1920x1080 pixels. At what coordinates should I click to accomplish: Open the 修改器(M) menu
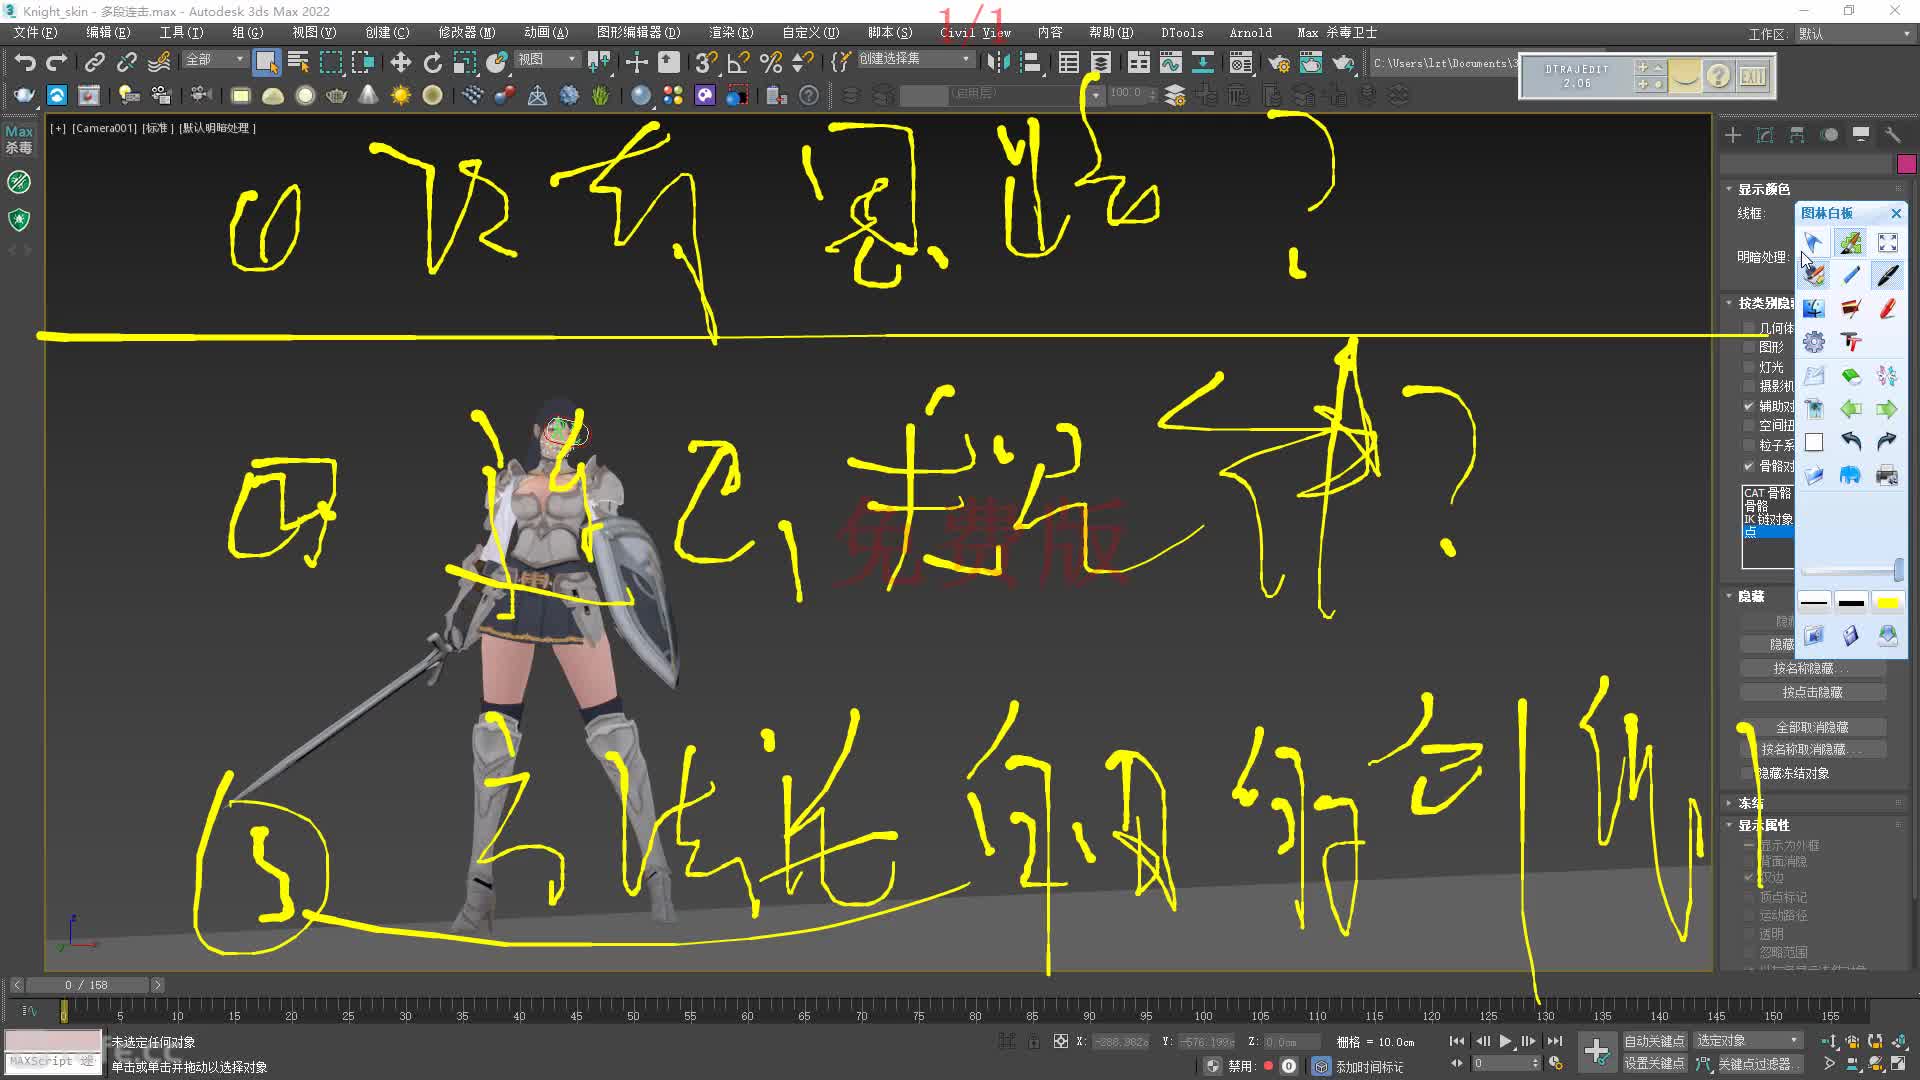point(467,33)
